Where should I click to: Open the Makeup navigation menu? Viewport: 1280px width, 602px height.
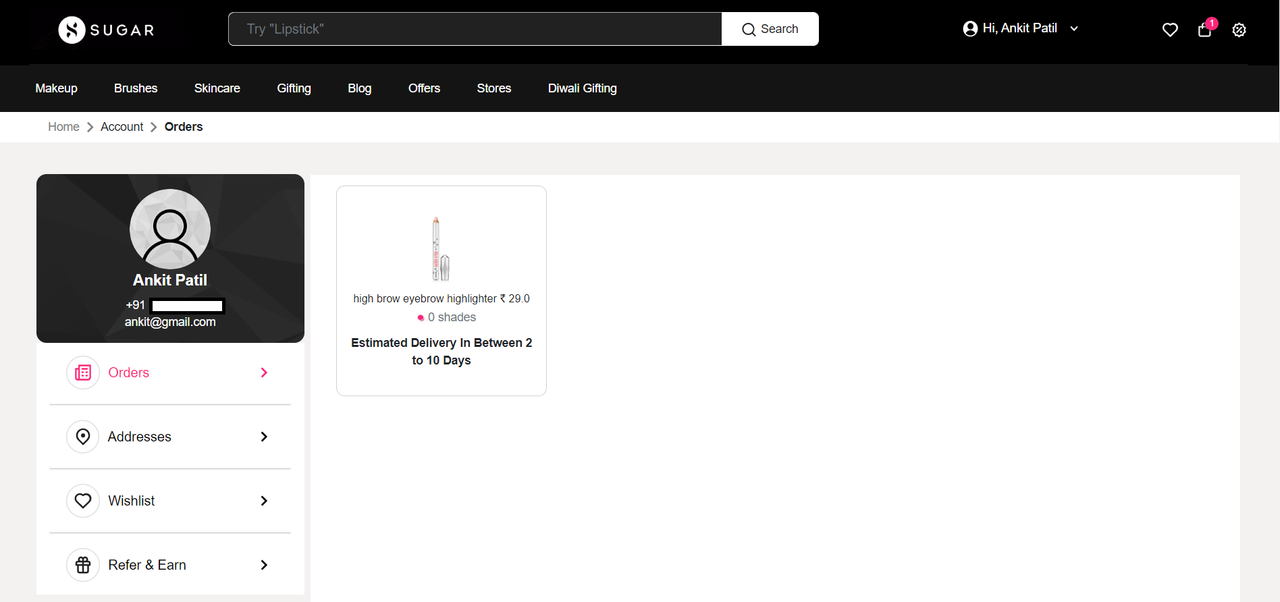tap(56, 88)
